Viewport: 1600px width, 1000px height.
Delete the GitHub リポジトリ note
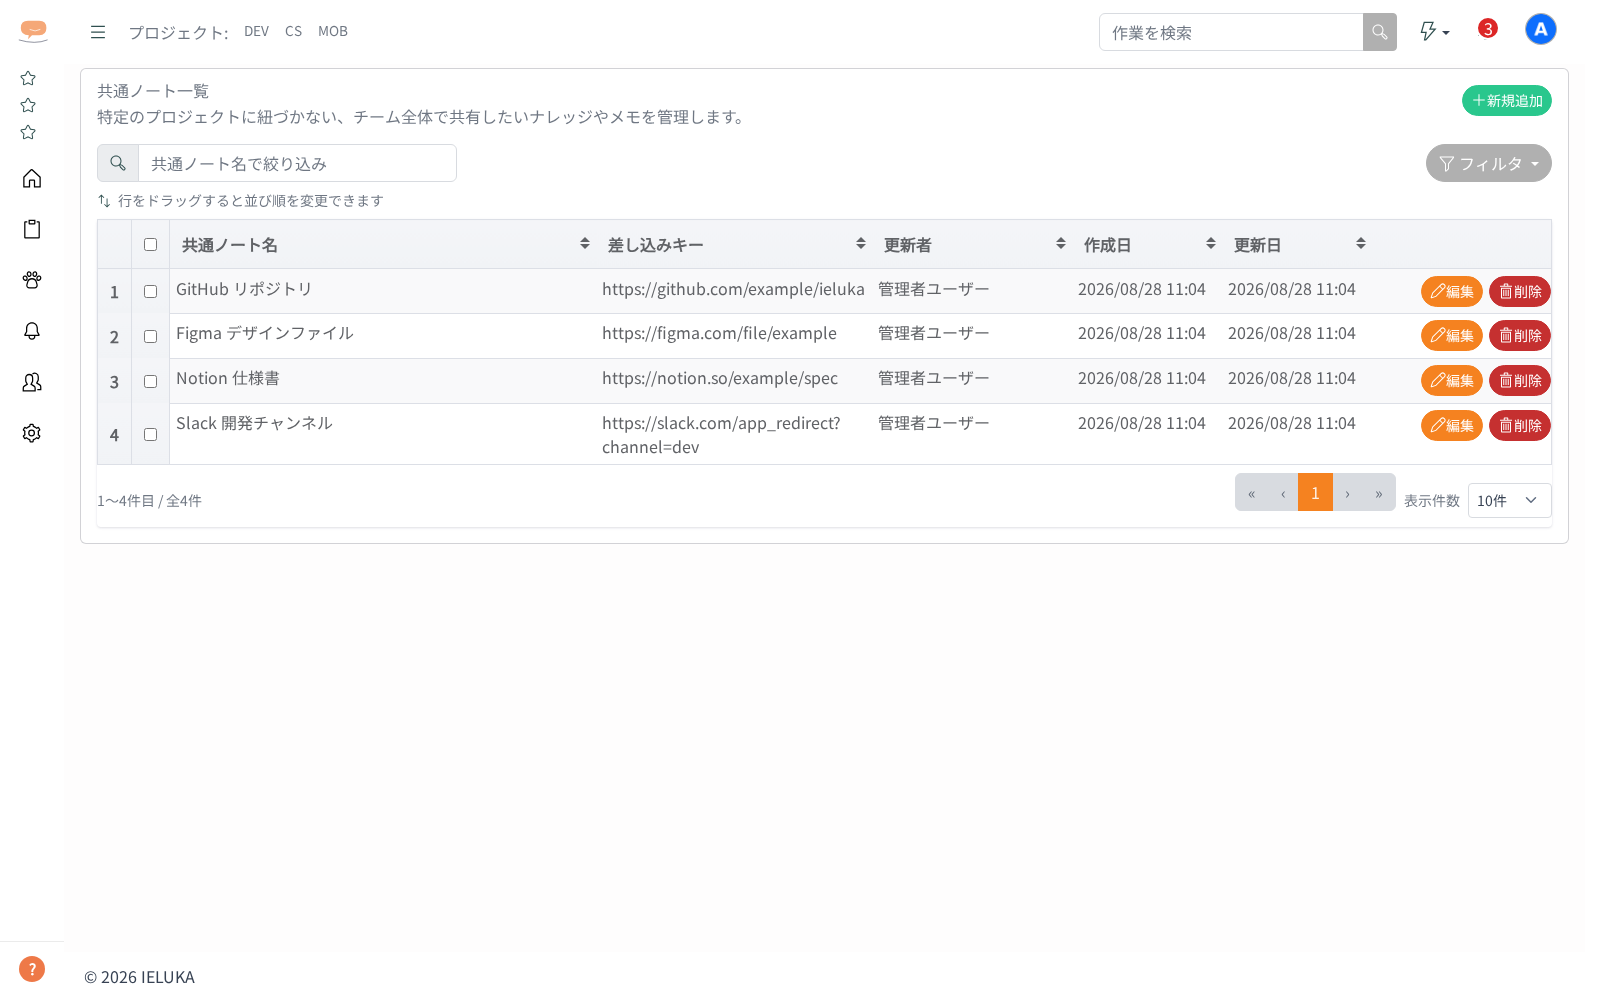click(x=1519, y=291)
